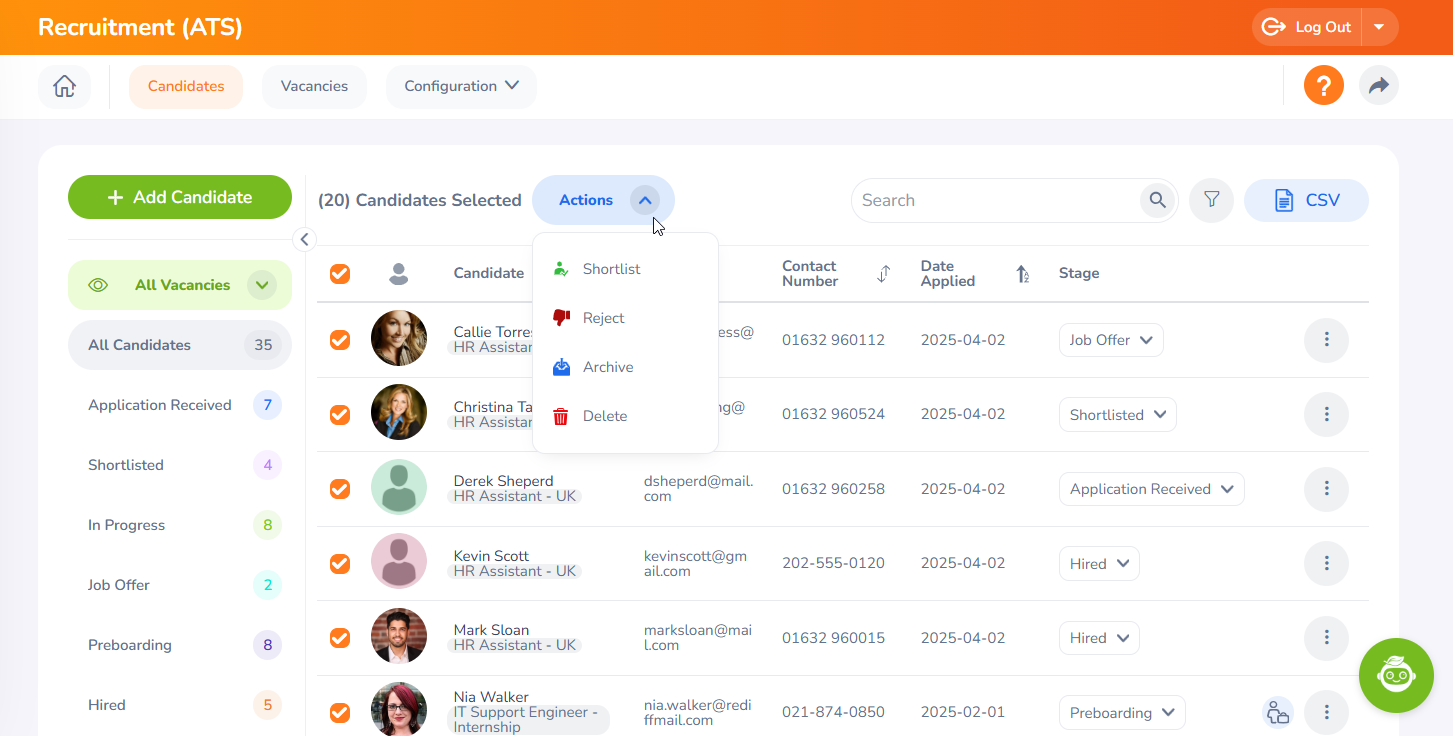Expand the All Vacancies selector
1453x736 pixels.
tap(261, 285)
